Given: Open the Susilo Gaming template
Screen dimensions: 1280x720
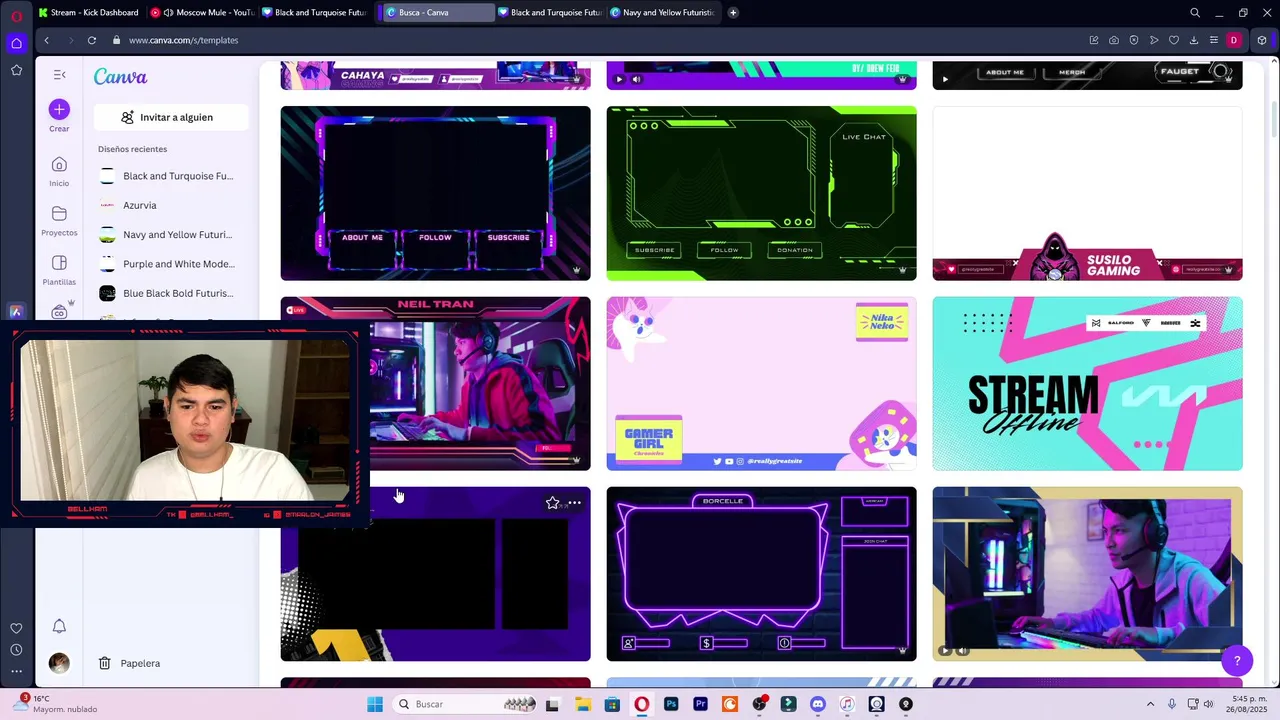Looking at the screenshot, I should coord(1087,193).
